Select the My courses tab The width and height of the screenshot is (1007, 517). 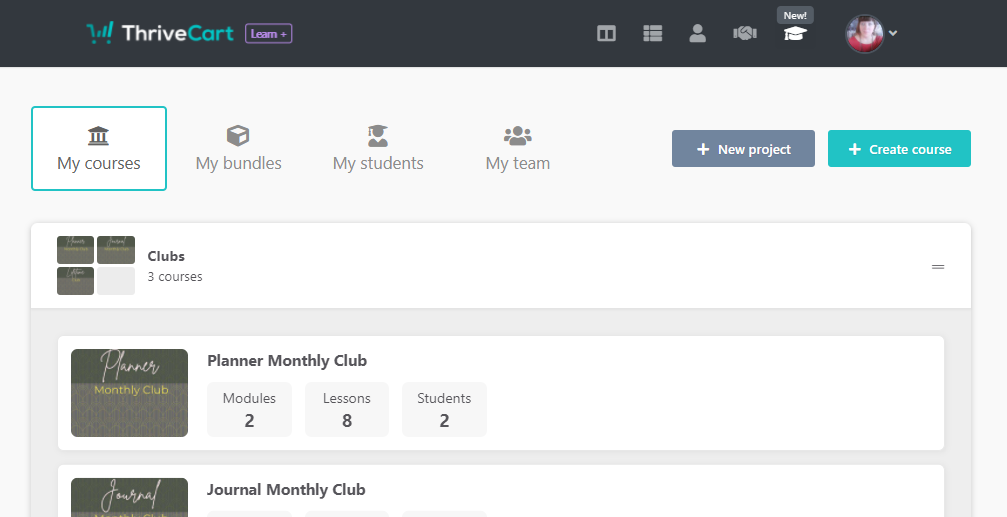(99, 148)
